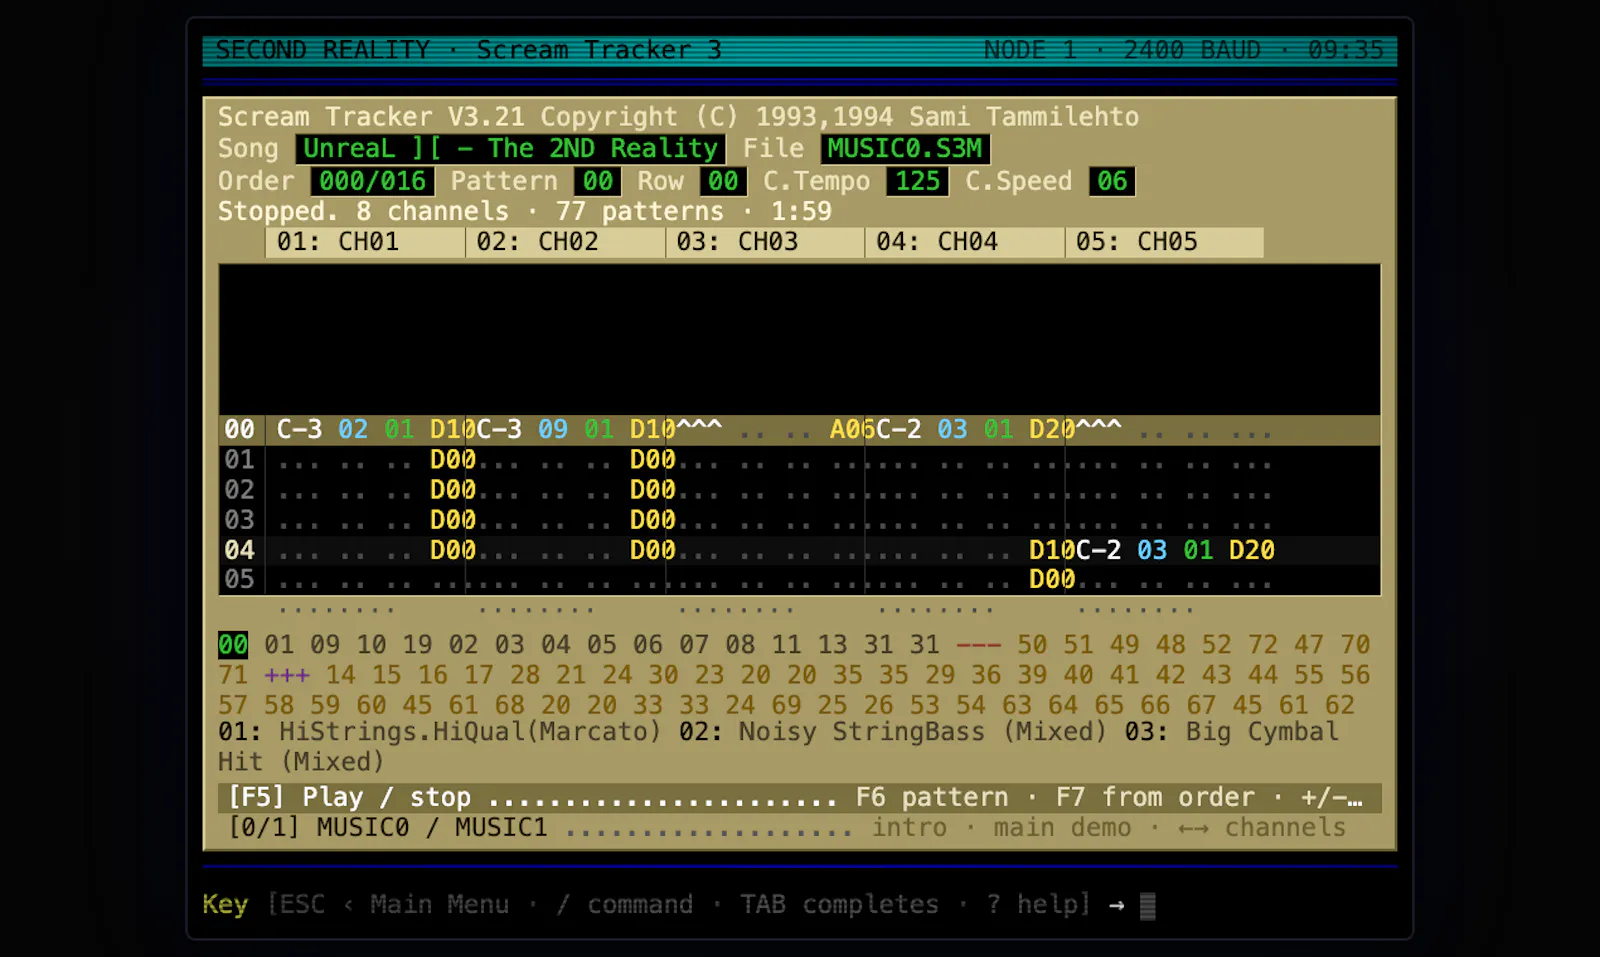Click the F7 from order shortcut
The image size is (1600, 957).
point(1155,798)
